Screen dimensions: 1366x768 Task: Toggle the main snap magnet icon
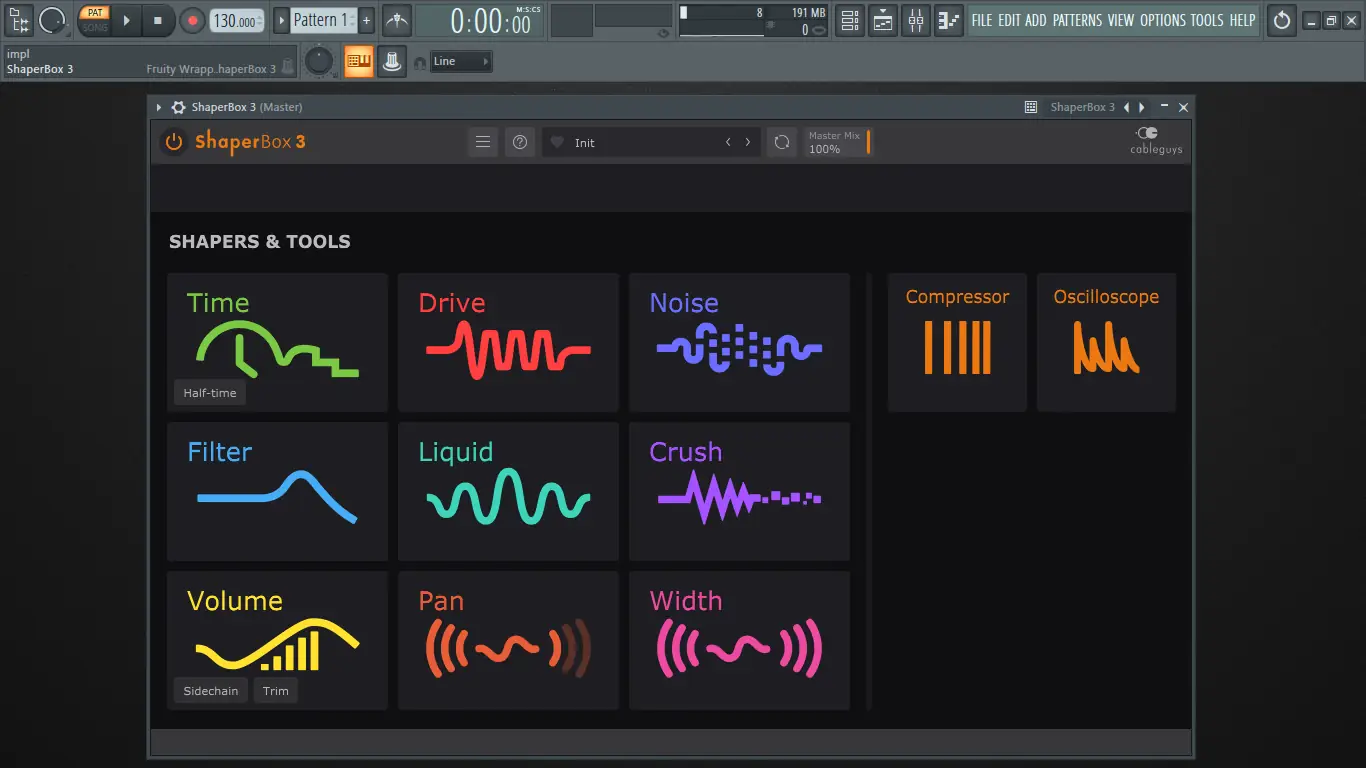420,63
